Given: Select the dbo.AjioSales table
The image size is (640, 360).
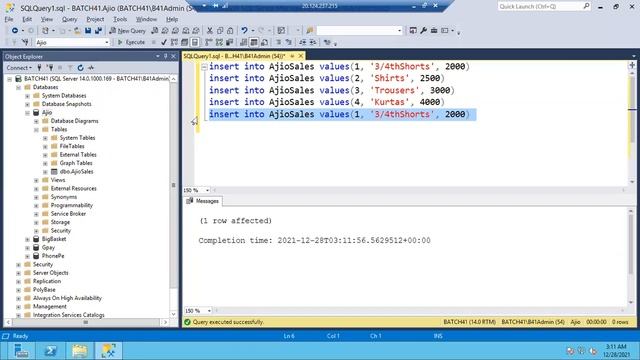Looking at the screenshot, I should [76, 172].
